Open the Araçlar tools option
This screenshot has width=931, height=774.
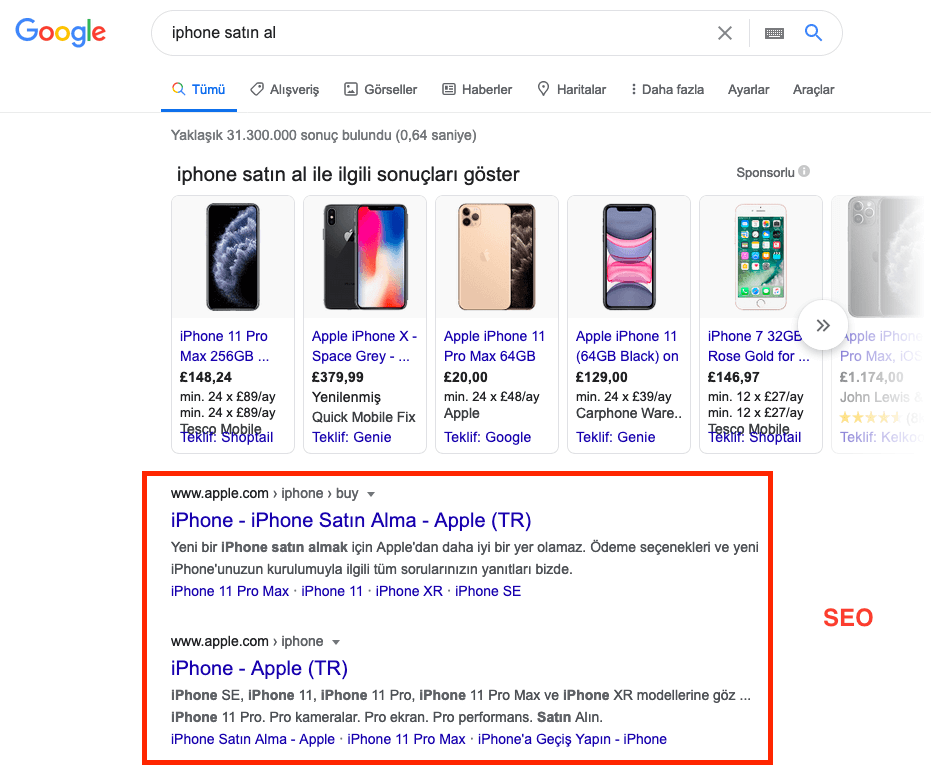[813, 89]
